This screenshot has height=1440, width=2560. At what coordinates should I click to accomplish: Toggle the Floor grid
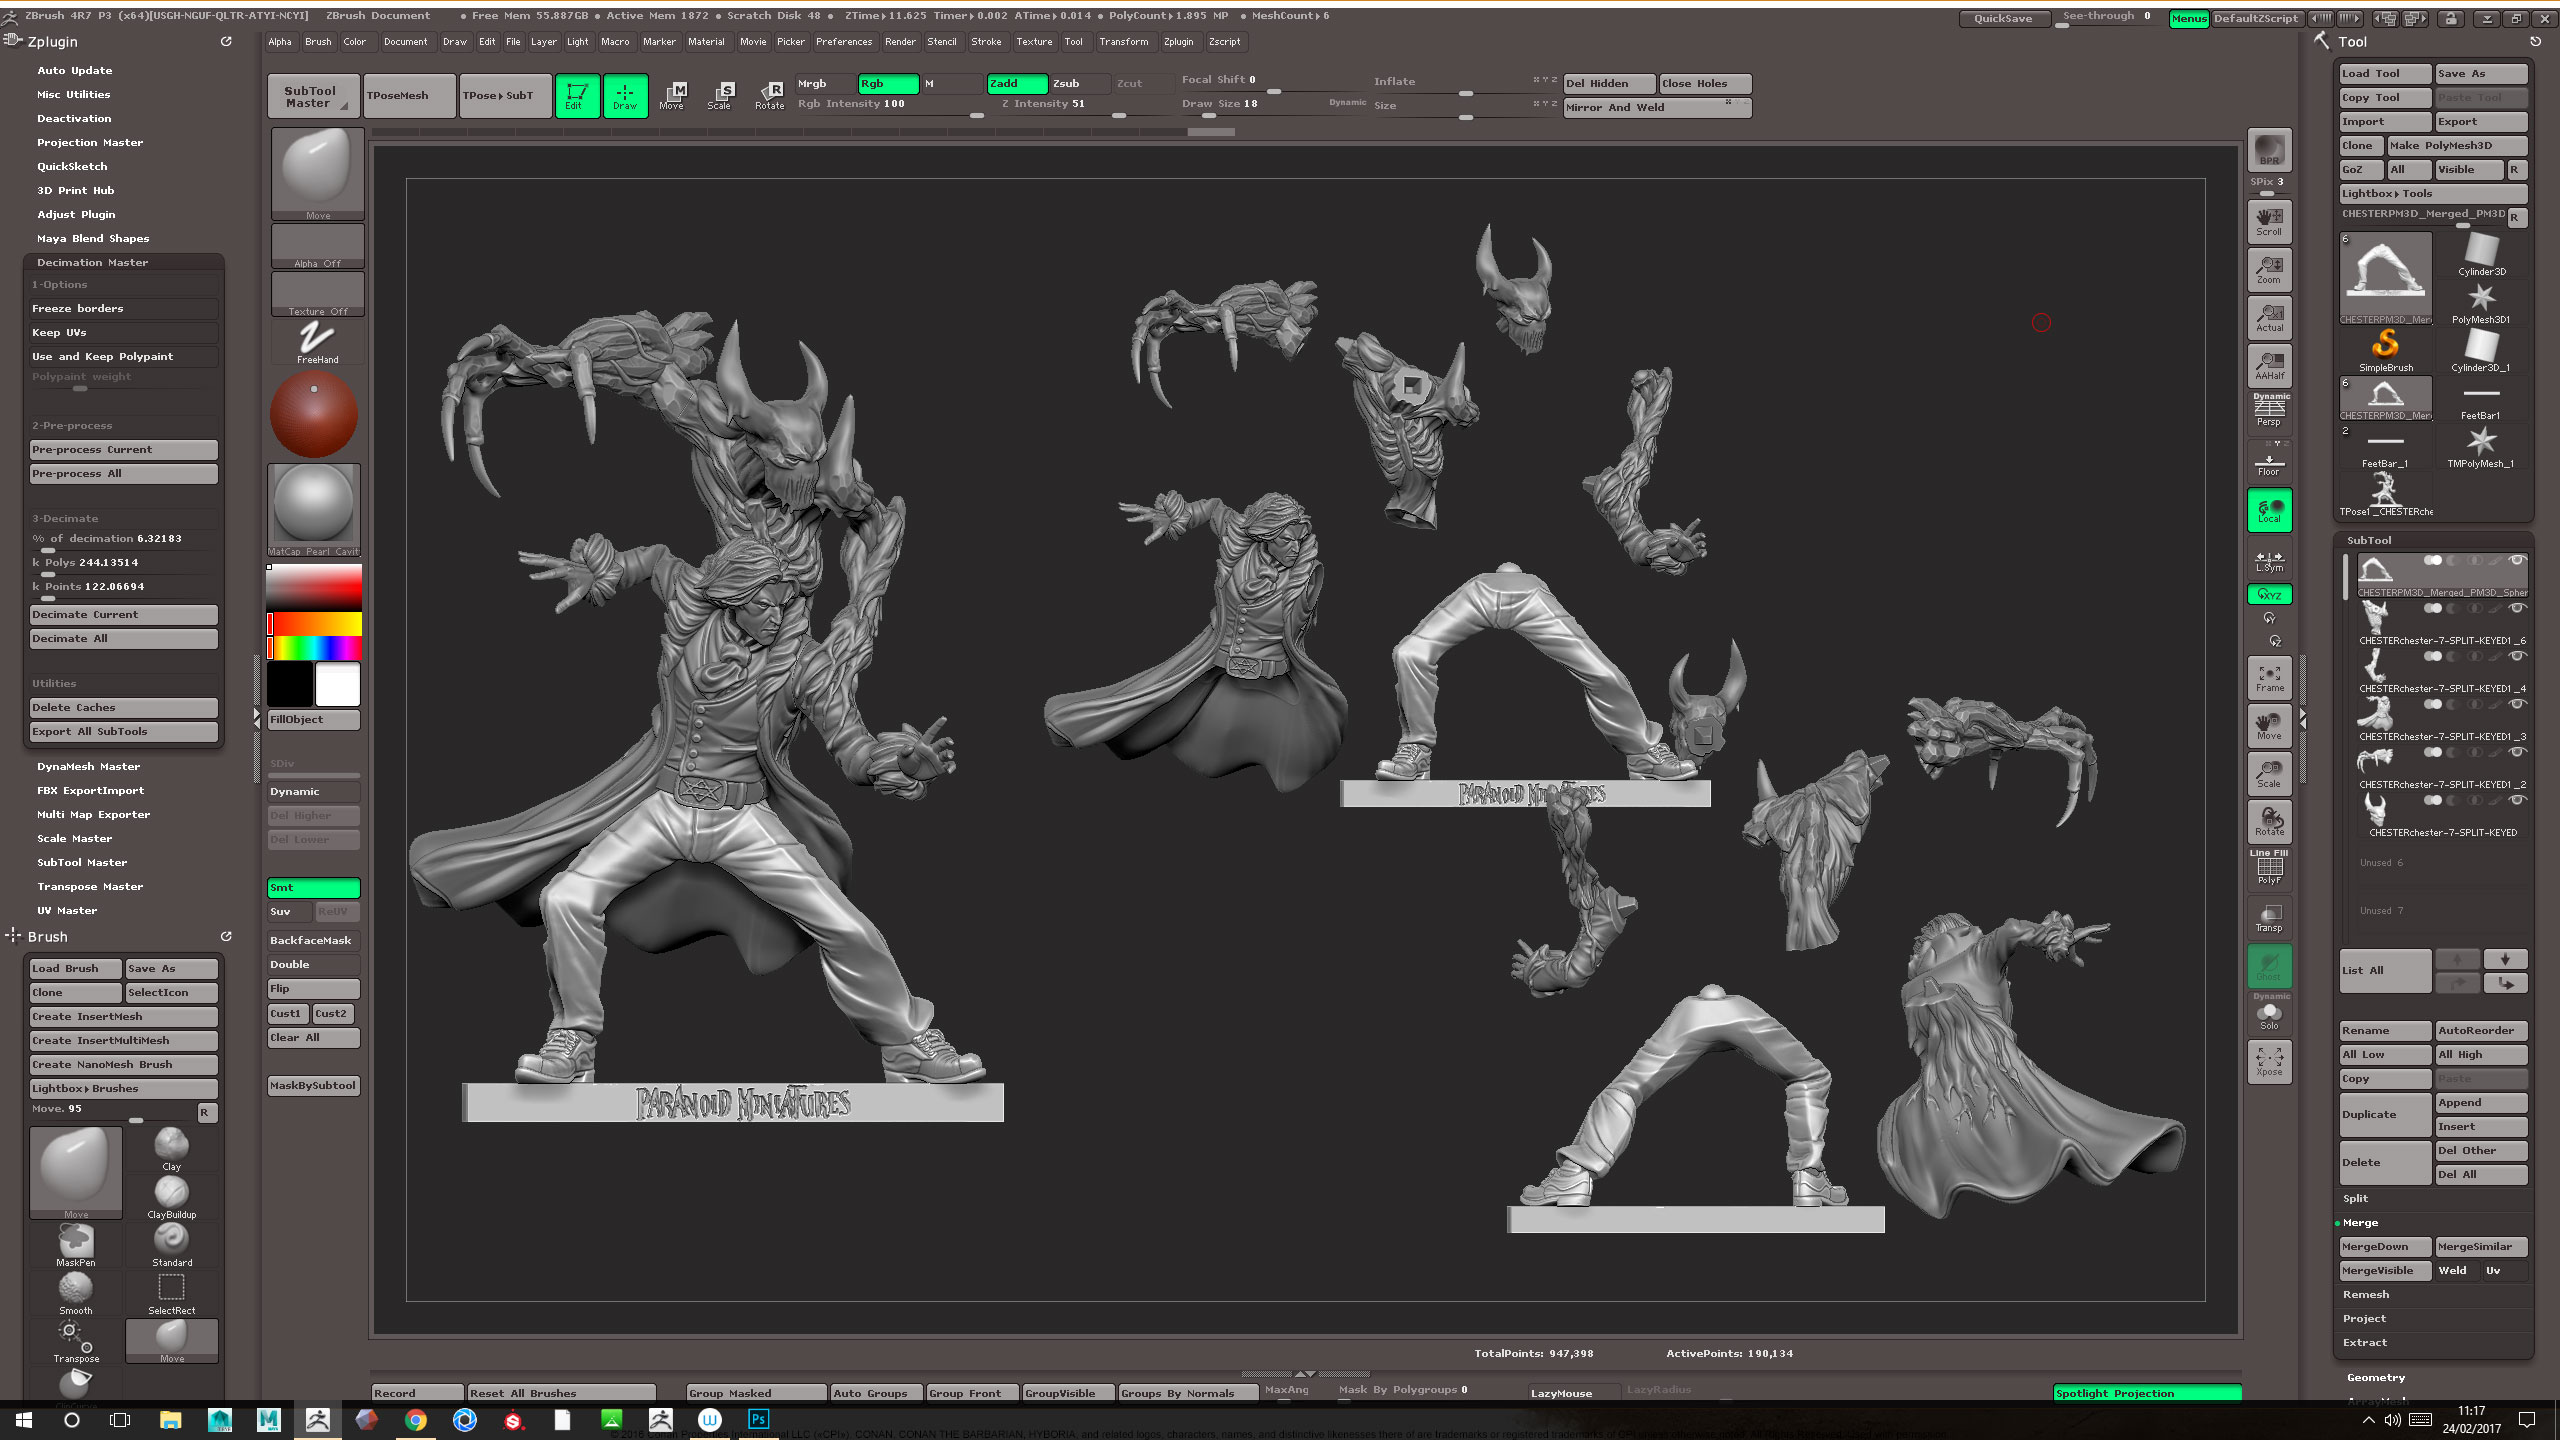(2269, 462)
